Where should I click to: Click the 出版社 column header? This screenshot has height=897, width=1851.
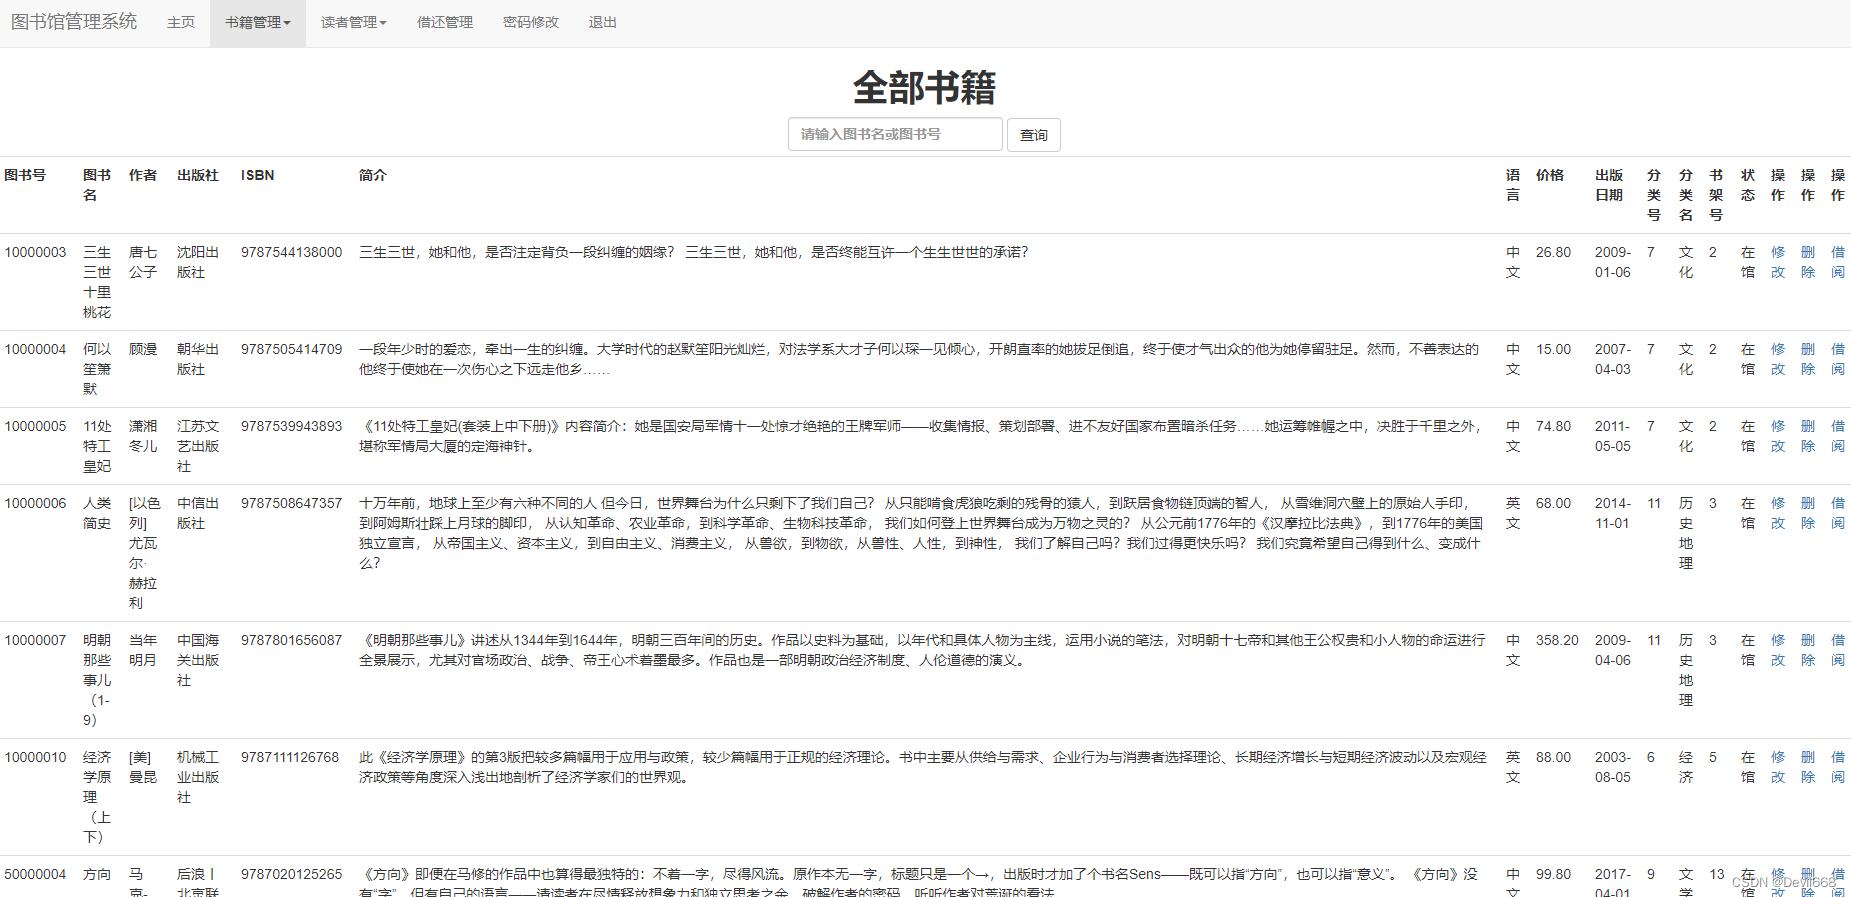[x=198, y=175]
